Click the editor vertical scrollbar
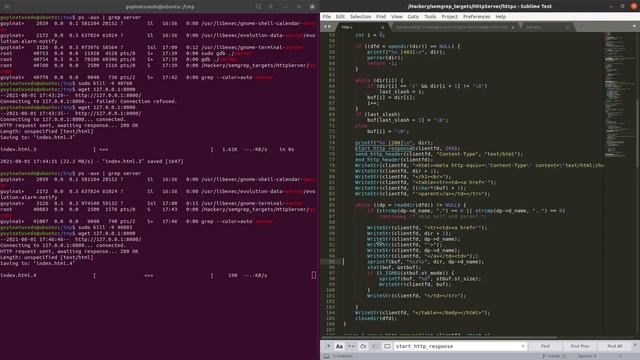Image resolution: width=640 pixels, height=360 pixels. tap(637, 135)
